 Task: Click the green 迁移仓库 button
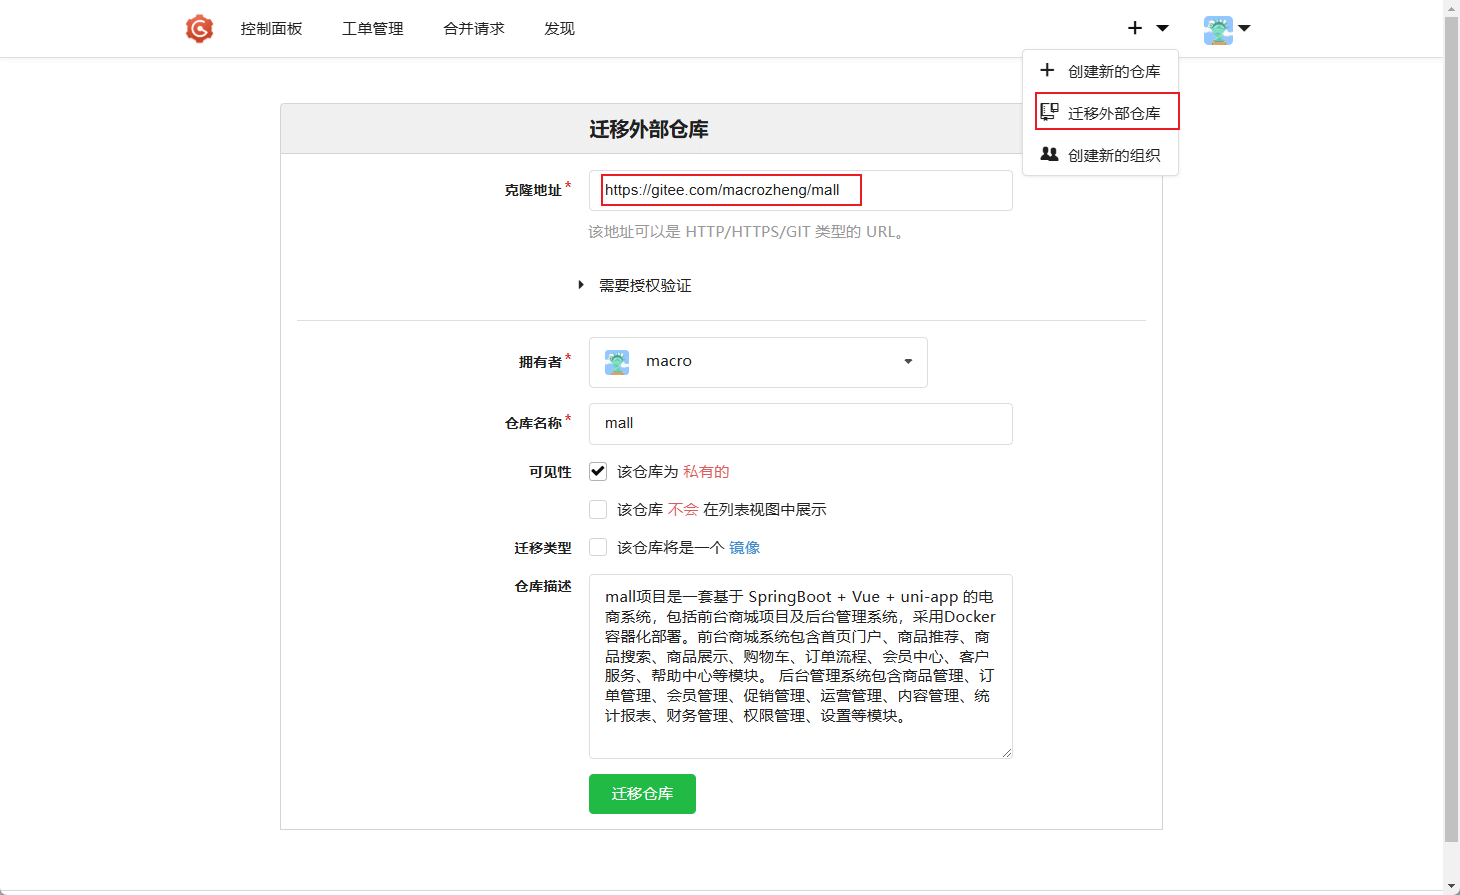point(642,794)
